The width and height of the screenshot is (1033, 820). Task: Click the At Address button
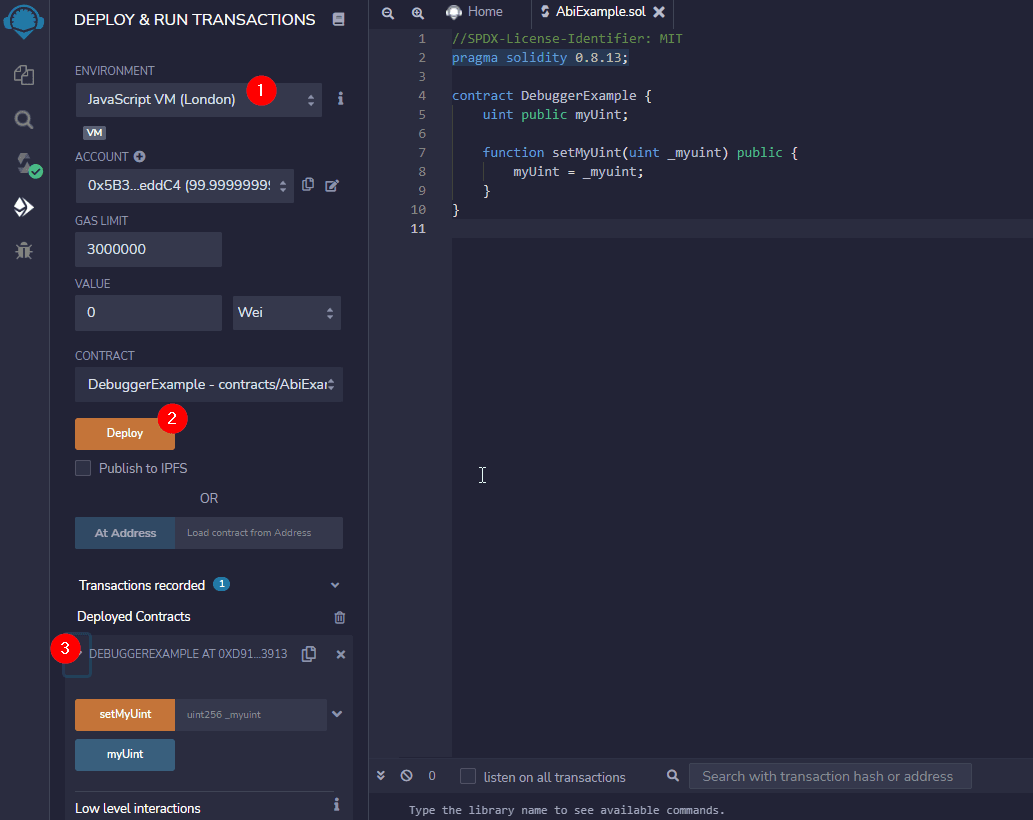(125, 533)
